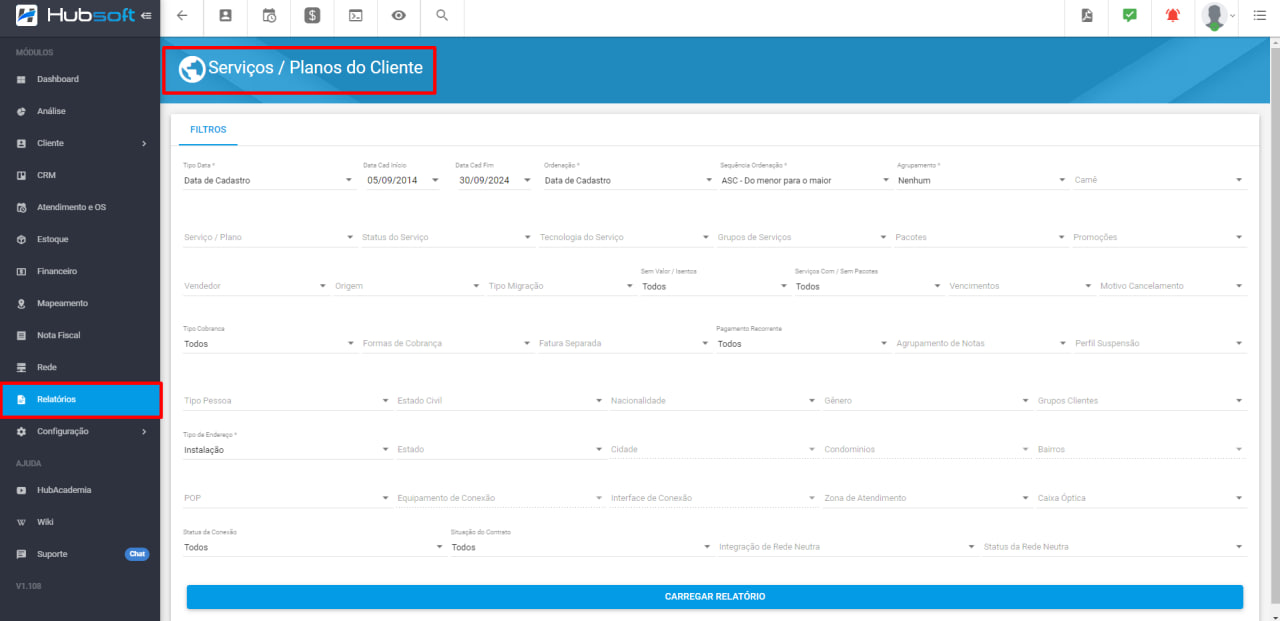Viewport: 1280px width, 621px height.
Task: Open the calendar clock schedule icon
Action: point(269,15)
